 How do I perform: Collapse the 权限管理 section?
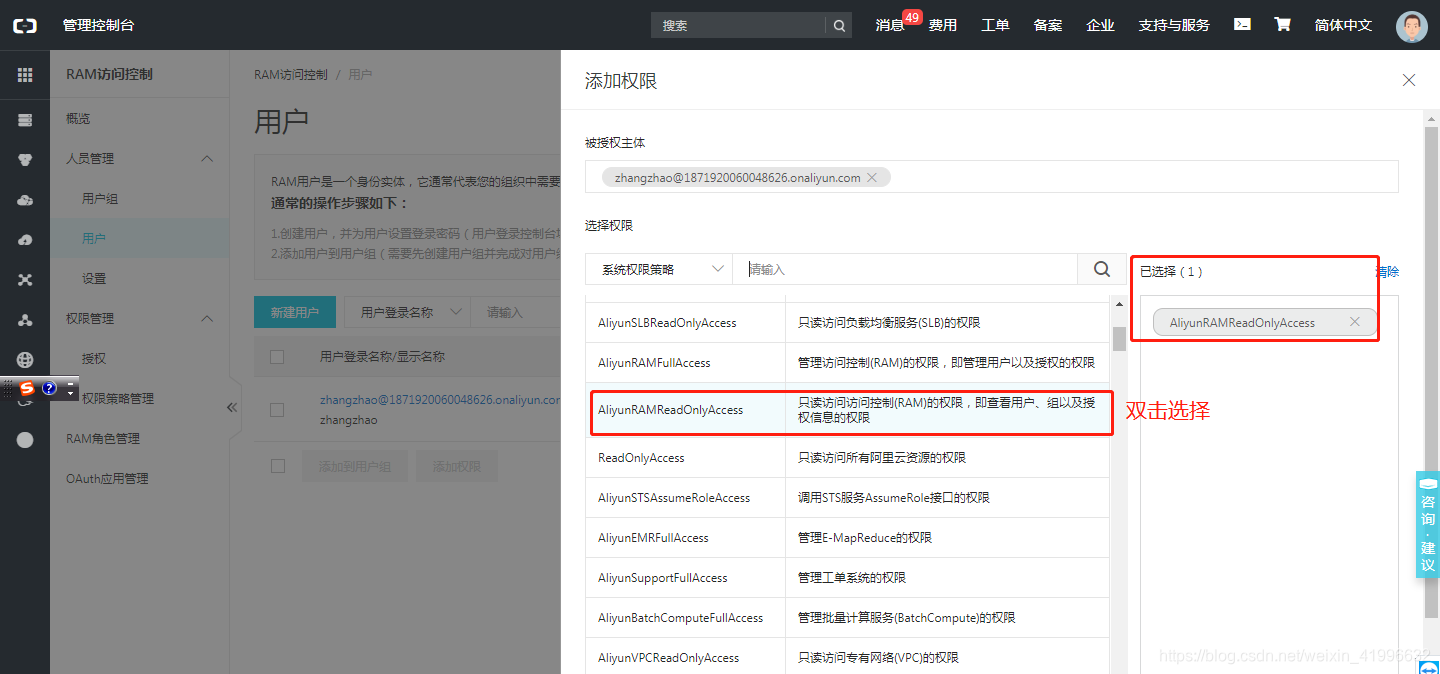pos(207,318)
